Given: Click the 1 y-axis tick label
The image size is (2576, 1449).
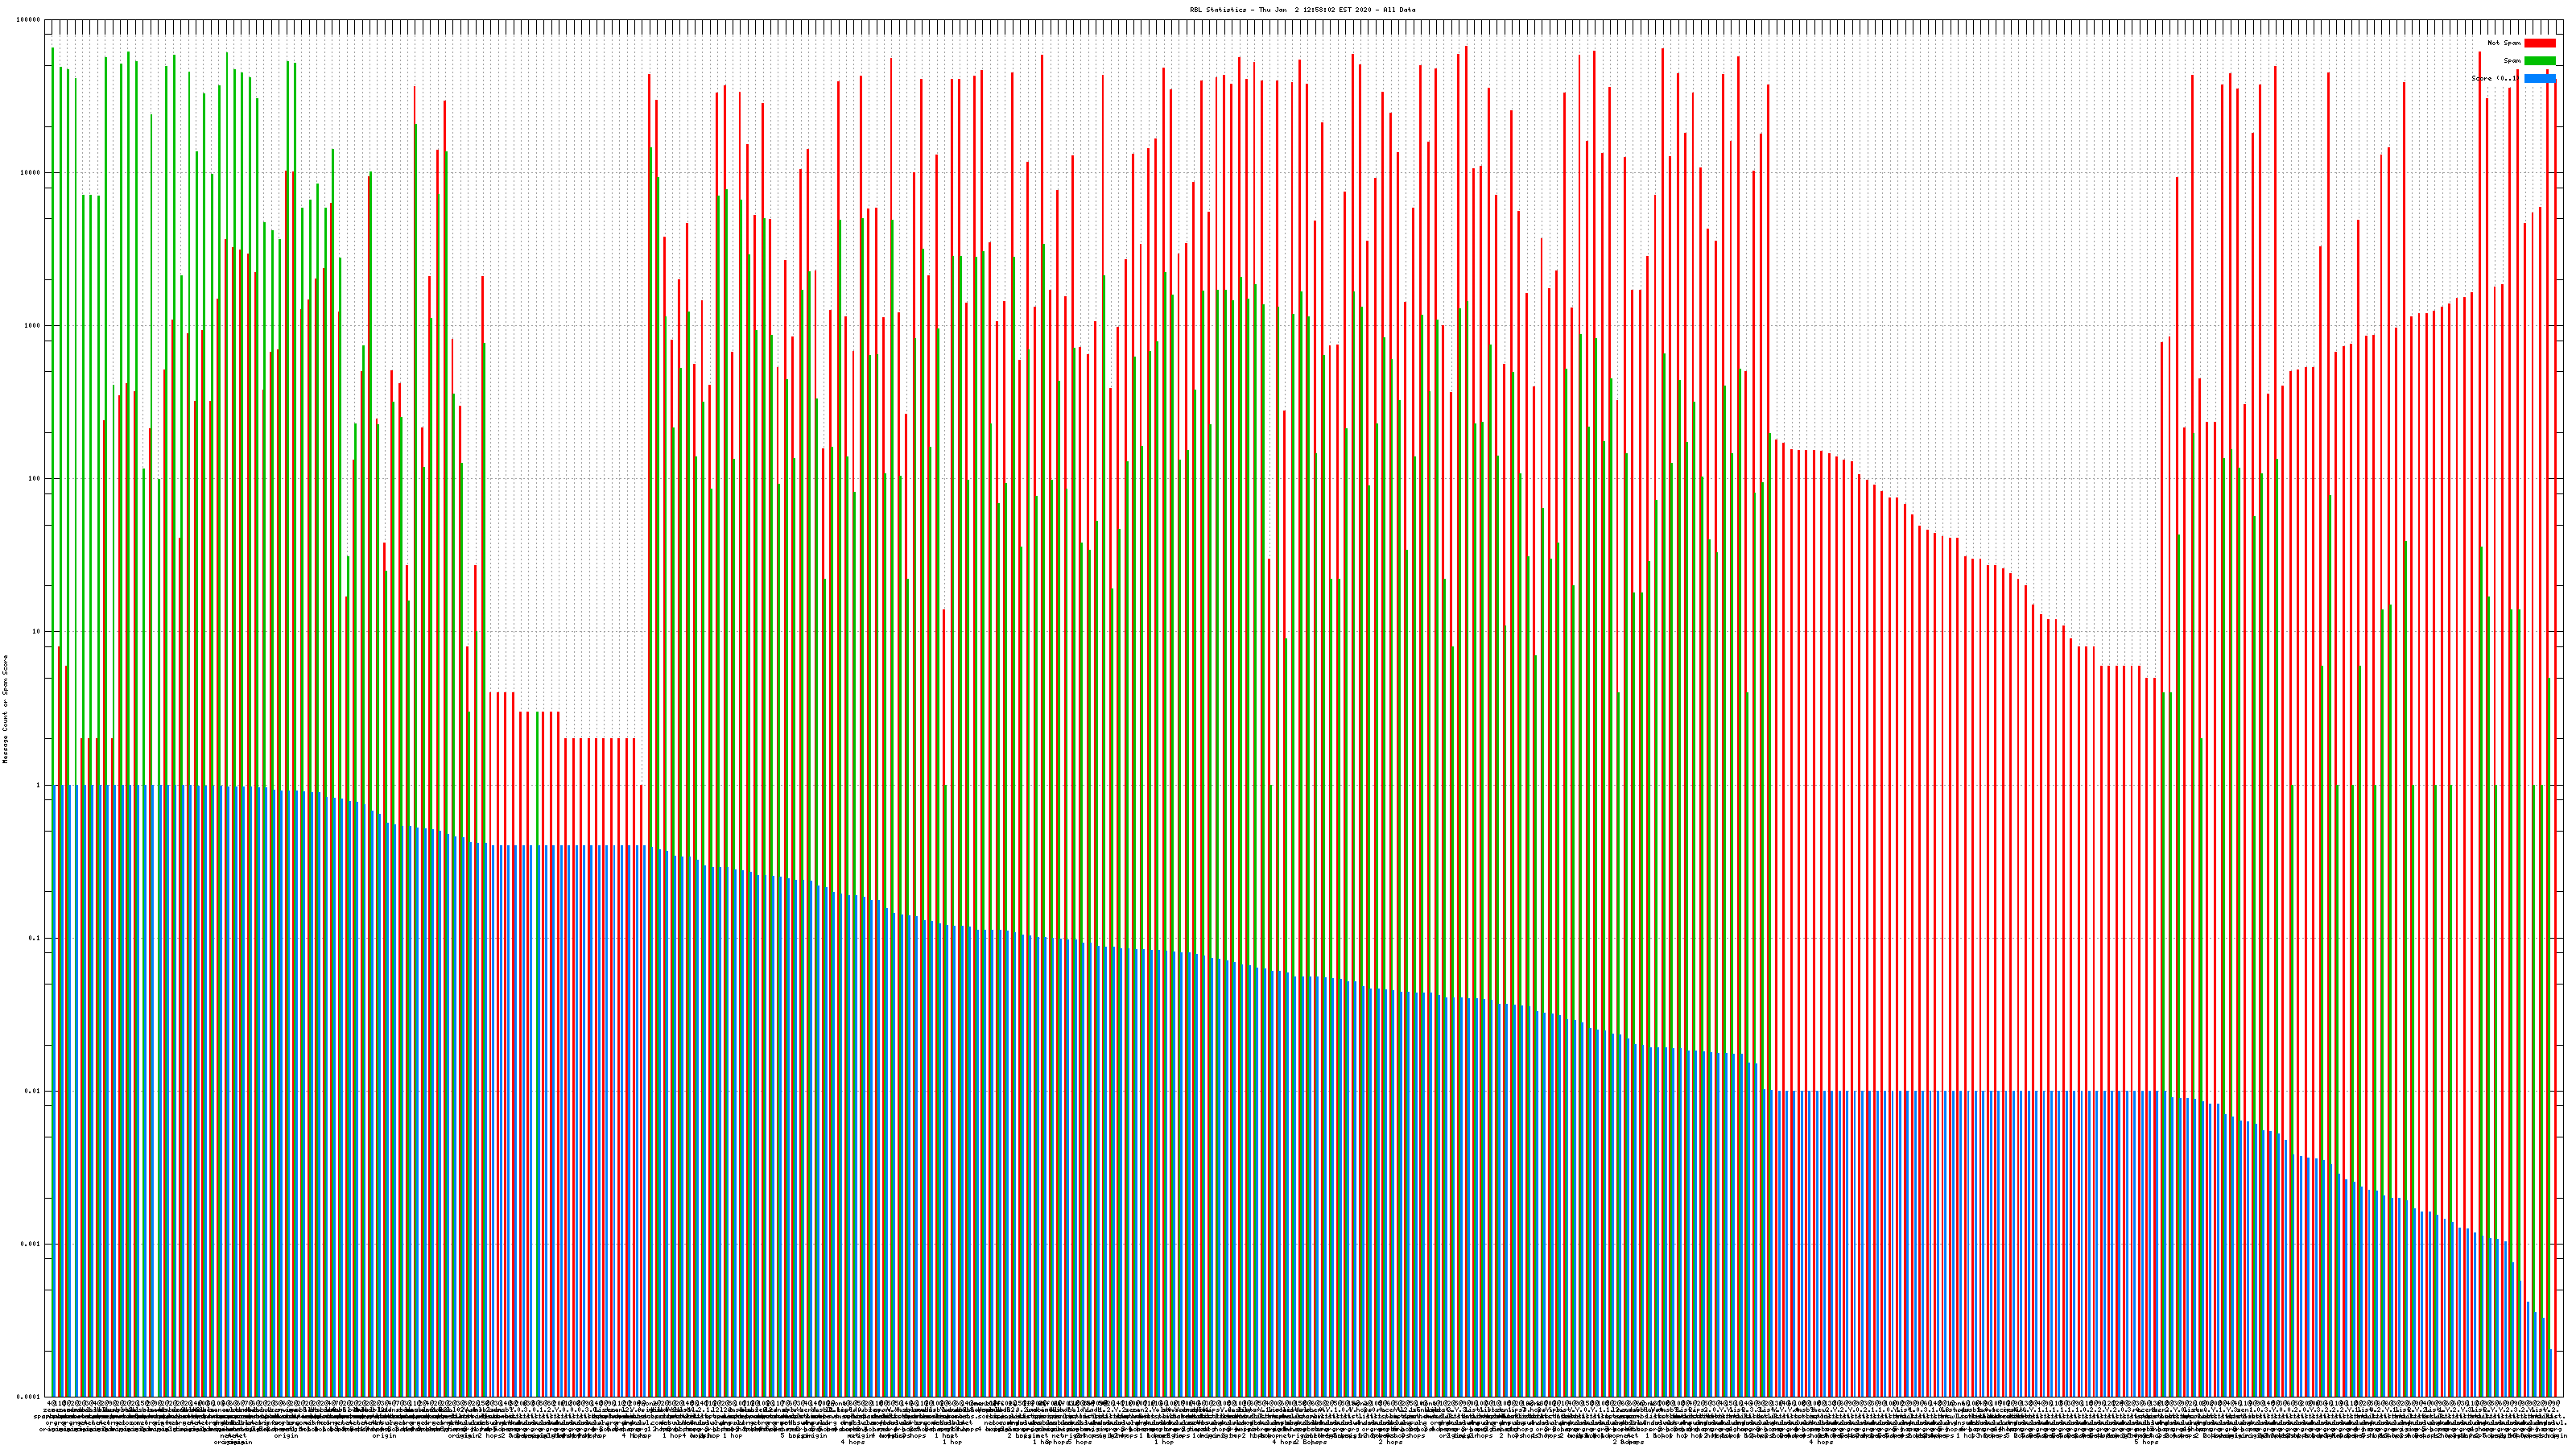Looking at the screenshot, I should [x=39, y=785].
